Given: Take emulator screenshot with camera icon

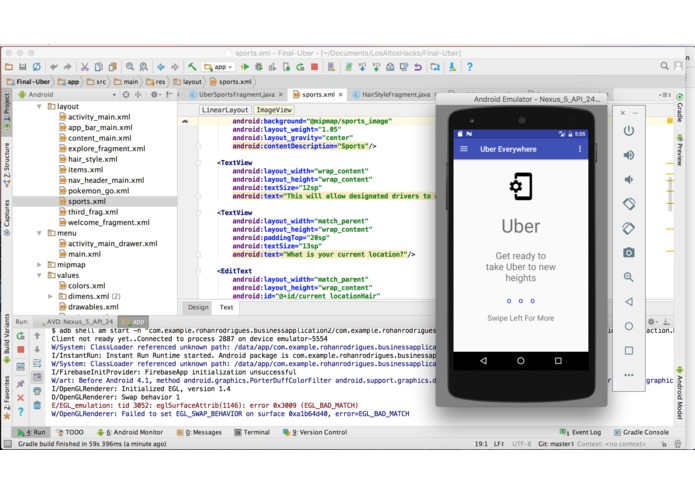Looking at the screenshot, I should (629, 253).
